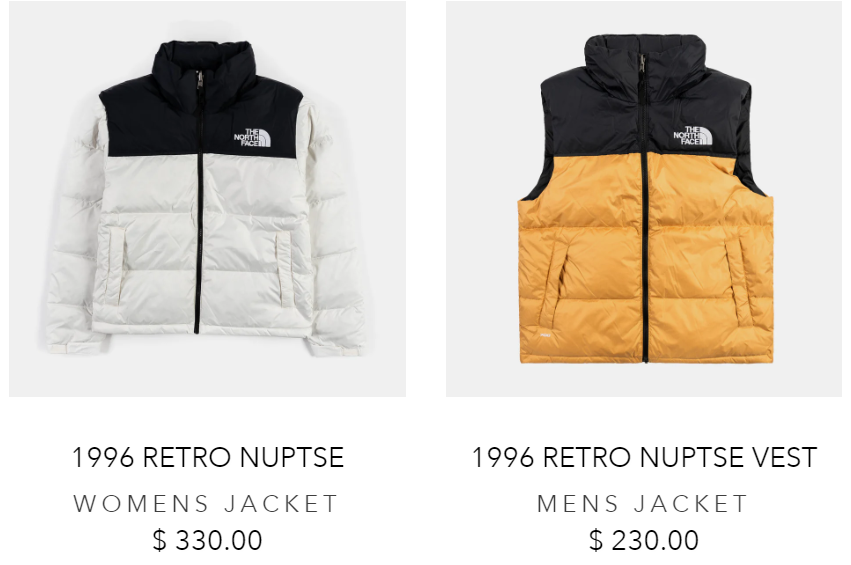Click the white jacket's left-side hand pocket
This screenshot has height=565, width=851.
(x=115, y=265)
